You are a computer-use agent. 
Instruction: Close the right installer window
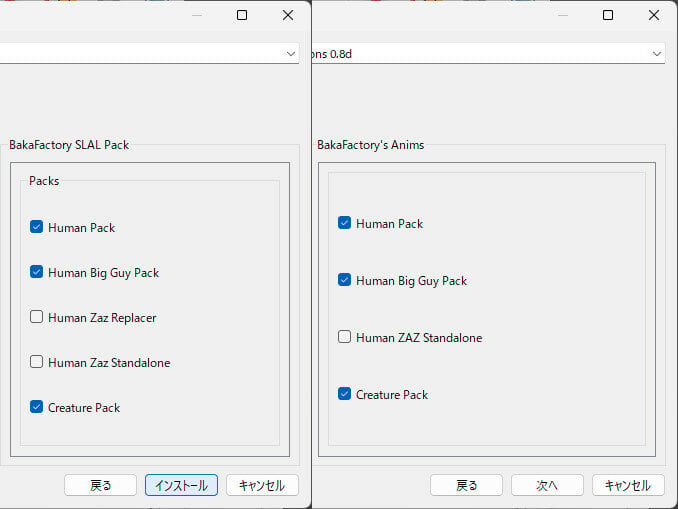coord(654,16)
